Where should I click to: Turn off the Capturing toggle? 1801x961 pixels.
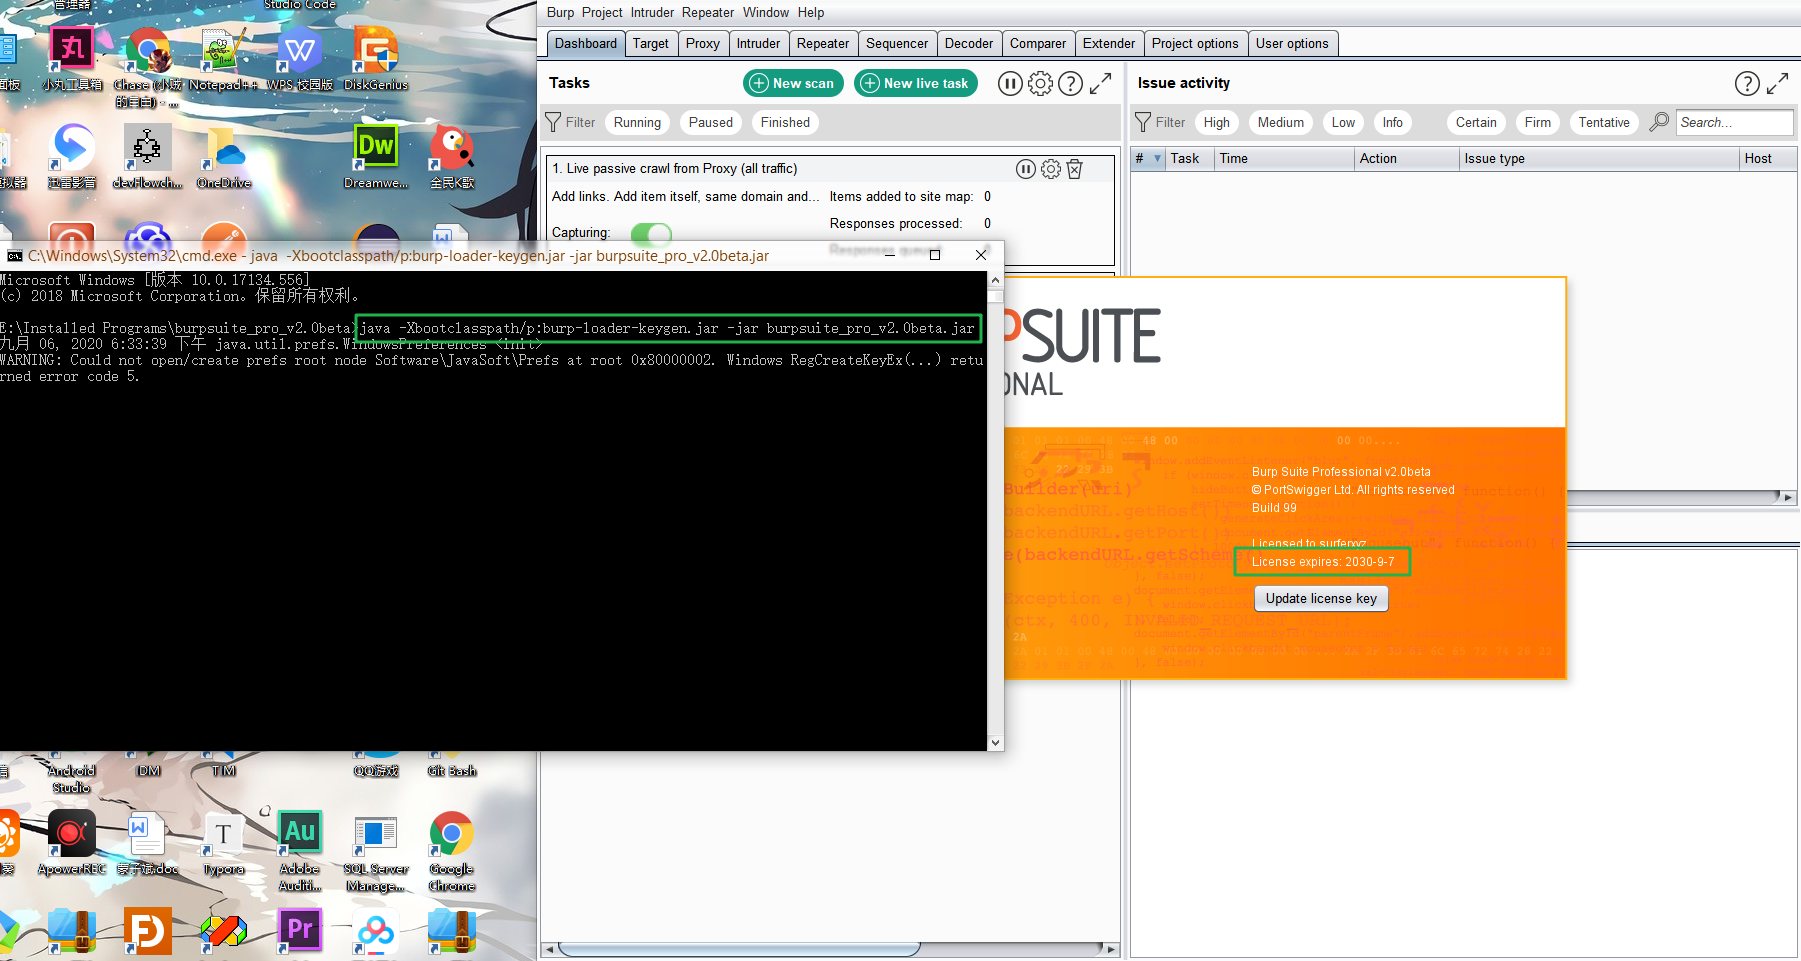click(x=651, y=233)
